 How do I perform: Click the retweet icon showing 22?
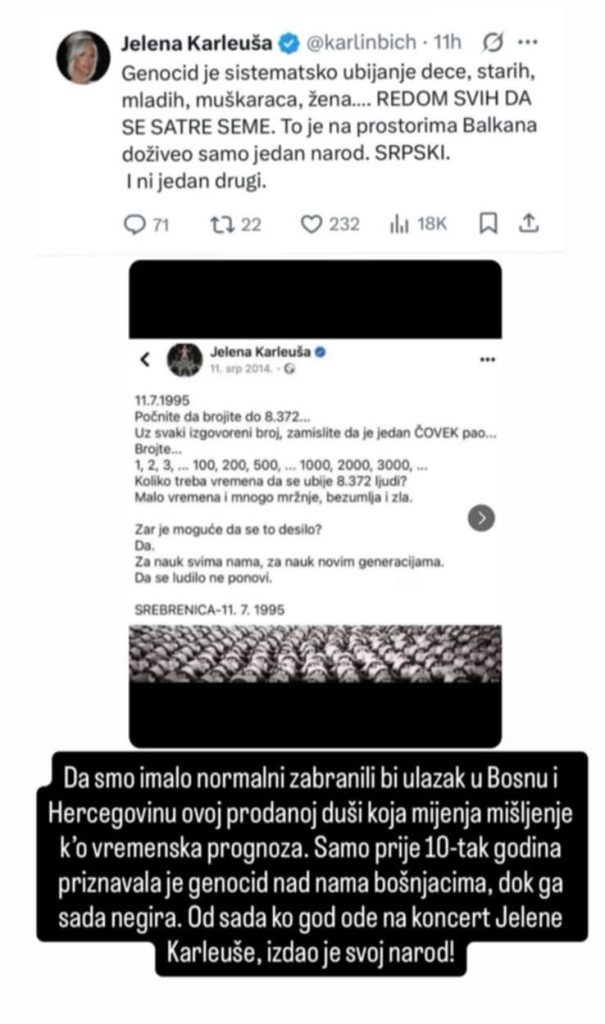coord(221,224)
